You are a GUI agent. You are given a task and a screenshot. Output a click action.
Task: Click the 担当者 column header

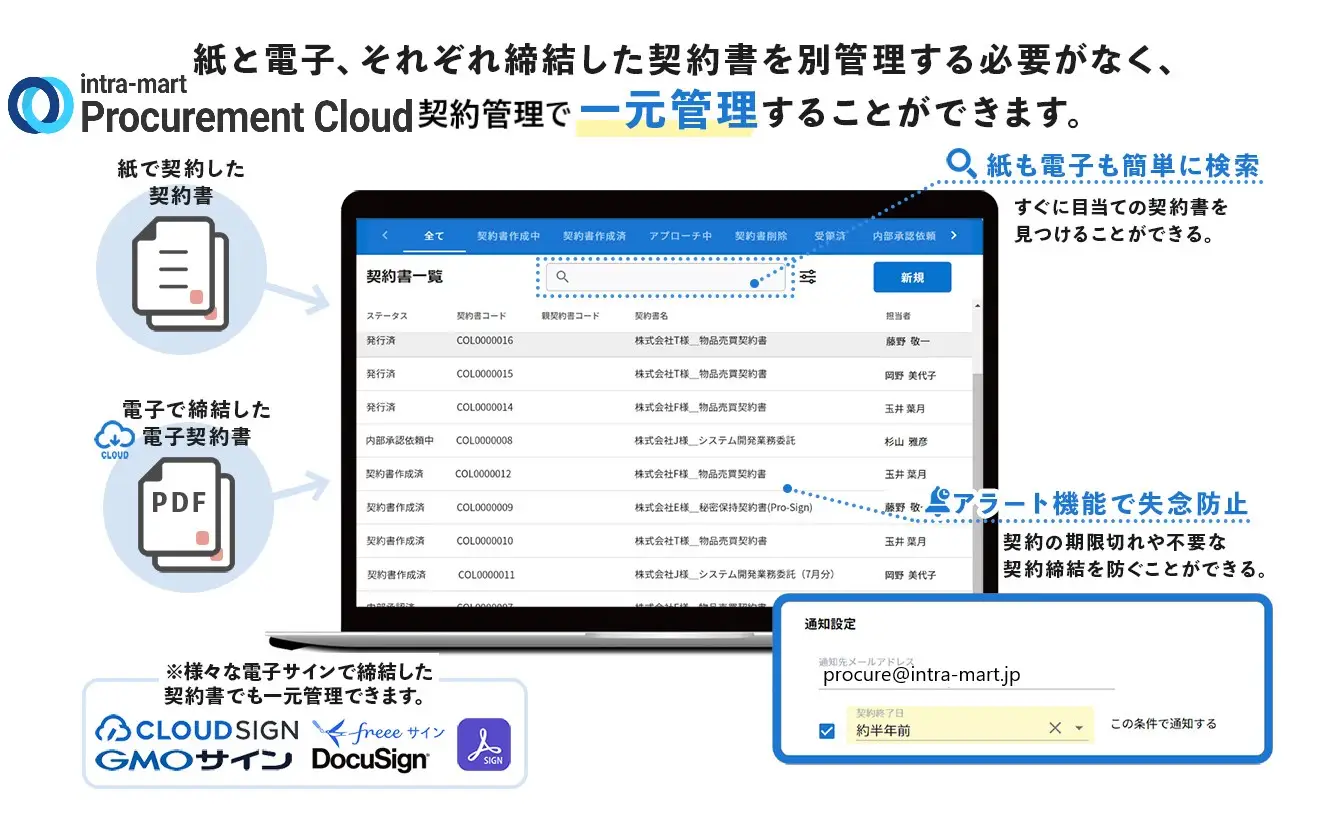pyautogui.click(x=898, y=316)
